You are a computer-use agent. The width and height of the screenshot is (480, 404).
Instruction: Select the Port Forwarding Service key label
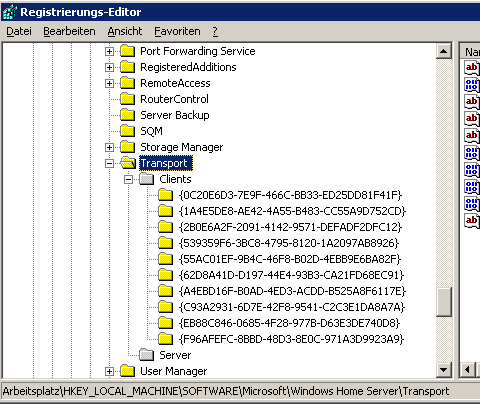[x=198, y=51]
